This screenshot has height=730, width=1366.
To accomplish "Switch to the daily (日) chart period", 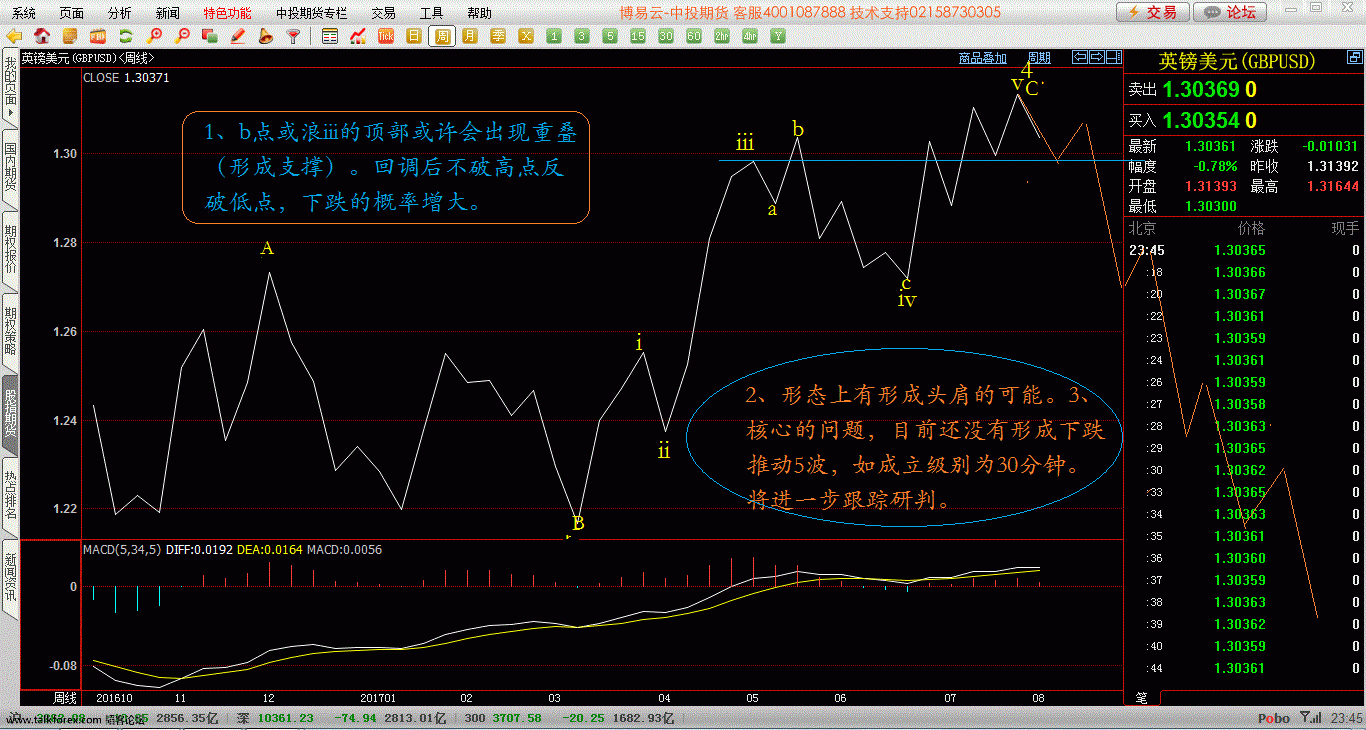I will pyautogui.click(x=414, y=36).
